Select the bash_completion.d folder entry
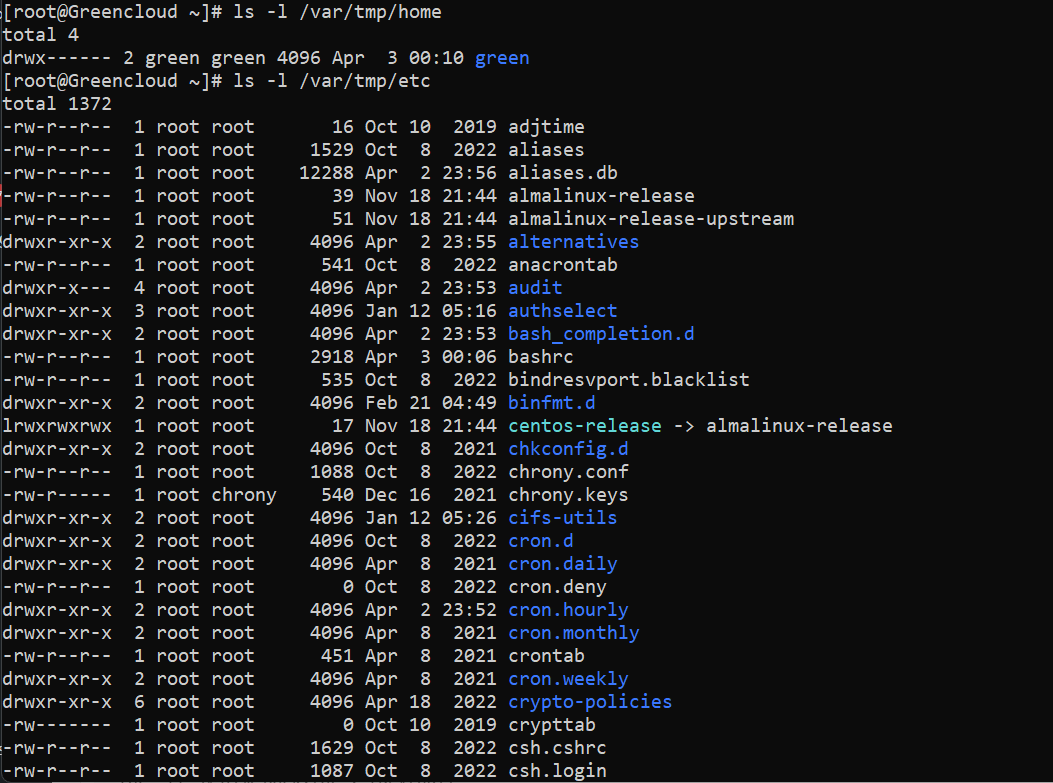Image resolution: width=1053 pixels, height=783 pixels. [x=600, y=333]
